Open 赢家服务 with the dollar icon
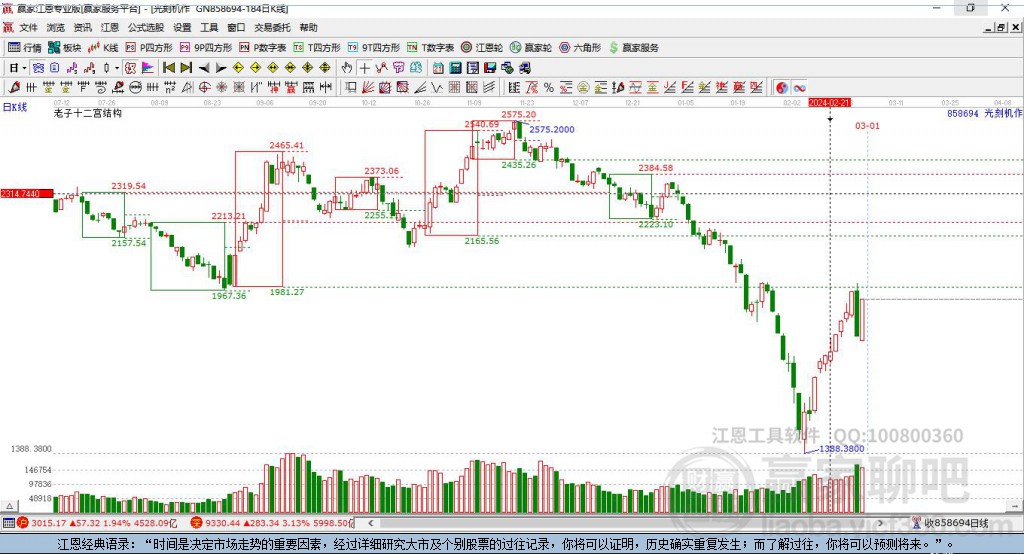Image resolution: width=1024 pixels, height=554 pixels. tap(633, 48)
